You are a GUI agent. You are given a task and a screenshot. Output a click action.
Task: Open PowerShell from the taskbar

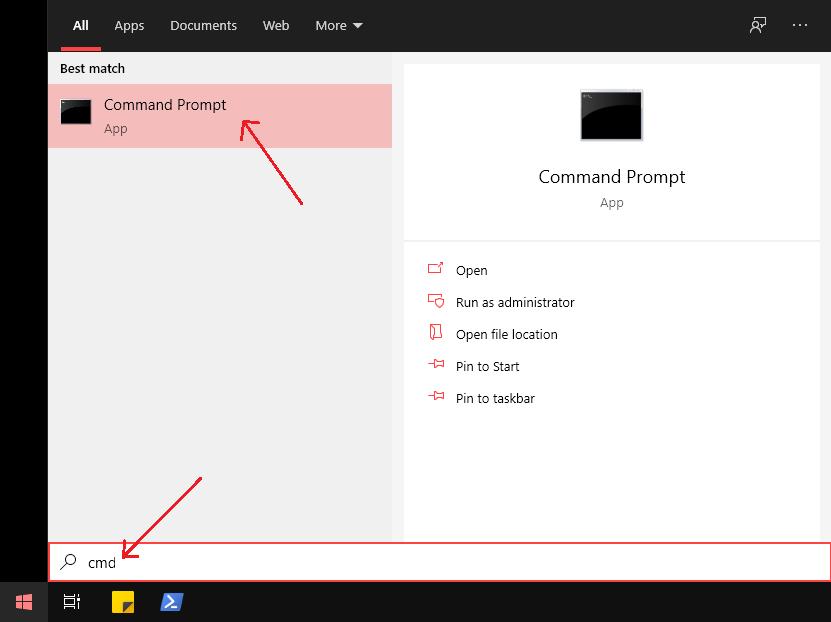click(172, 602)
